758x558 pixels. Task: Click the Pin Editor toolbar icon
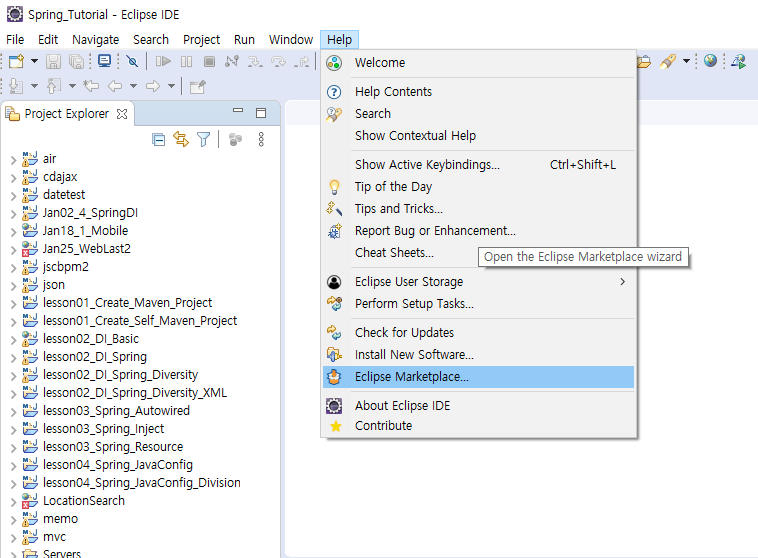click(x=198, y=86)
